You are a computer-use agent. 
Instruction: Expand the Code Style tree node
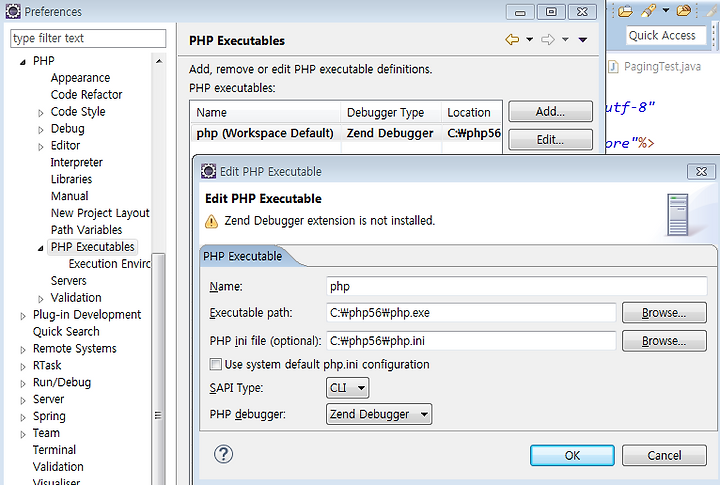pyautogui.click(x=41, y=113)
